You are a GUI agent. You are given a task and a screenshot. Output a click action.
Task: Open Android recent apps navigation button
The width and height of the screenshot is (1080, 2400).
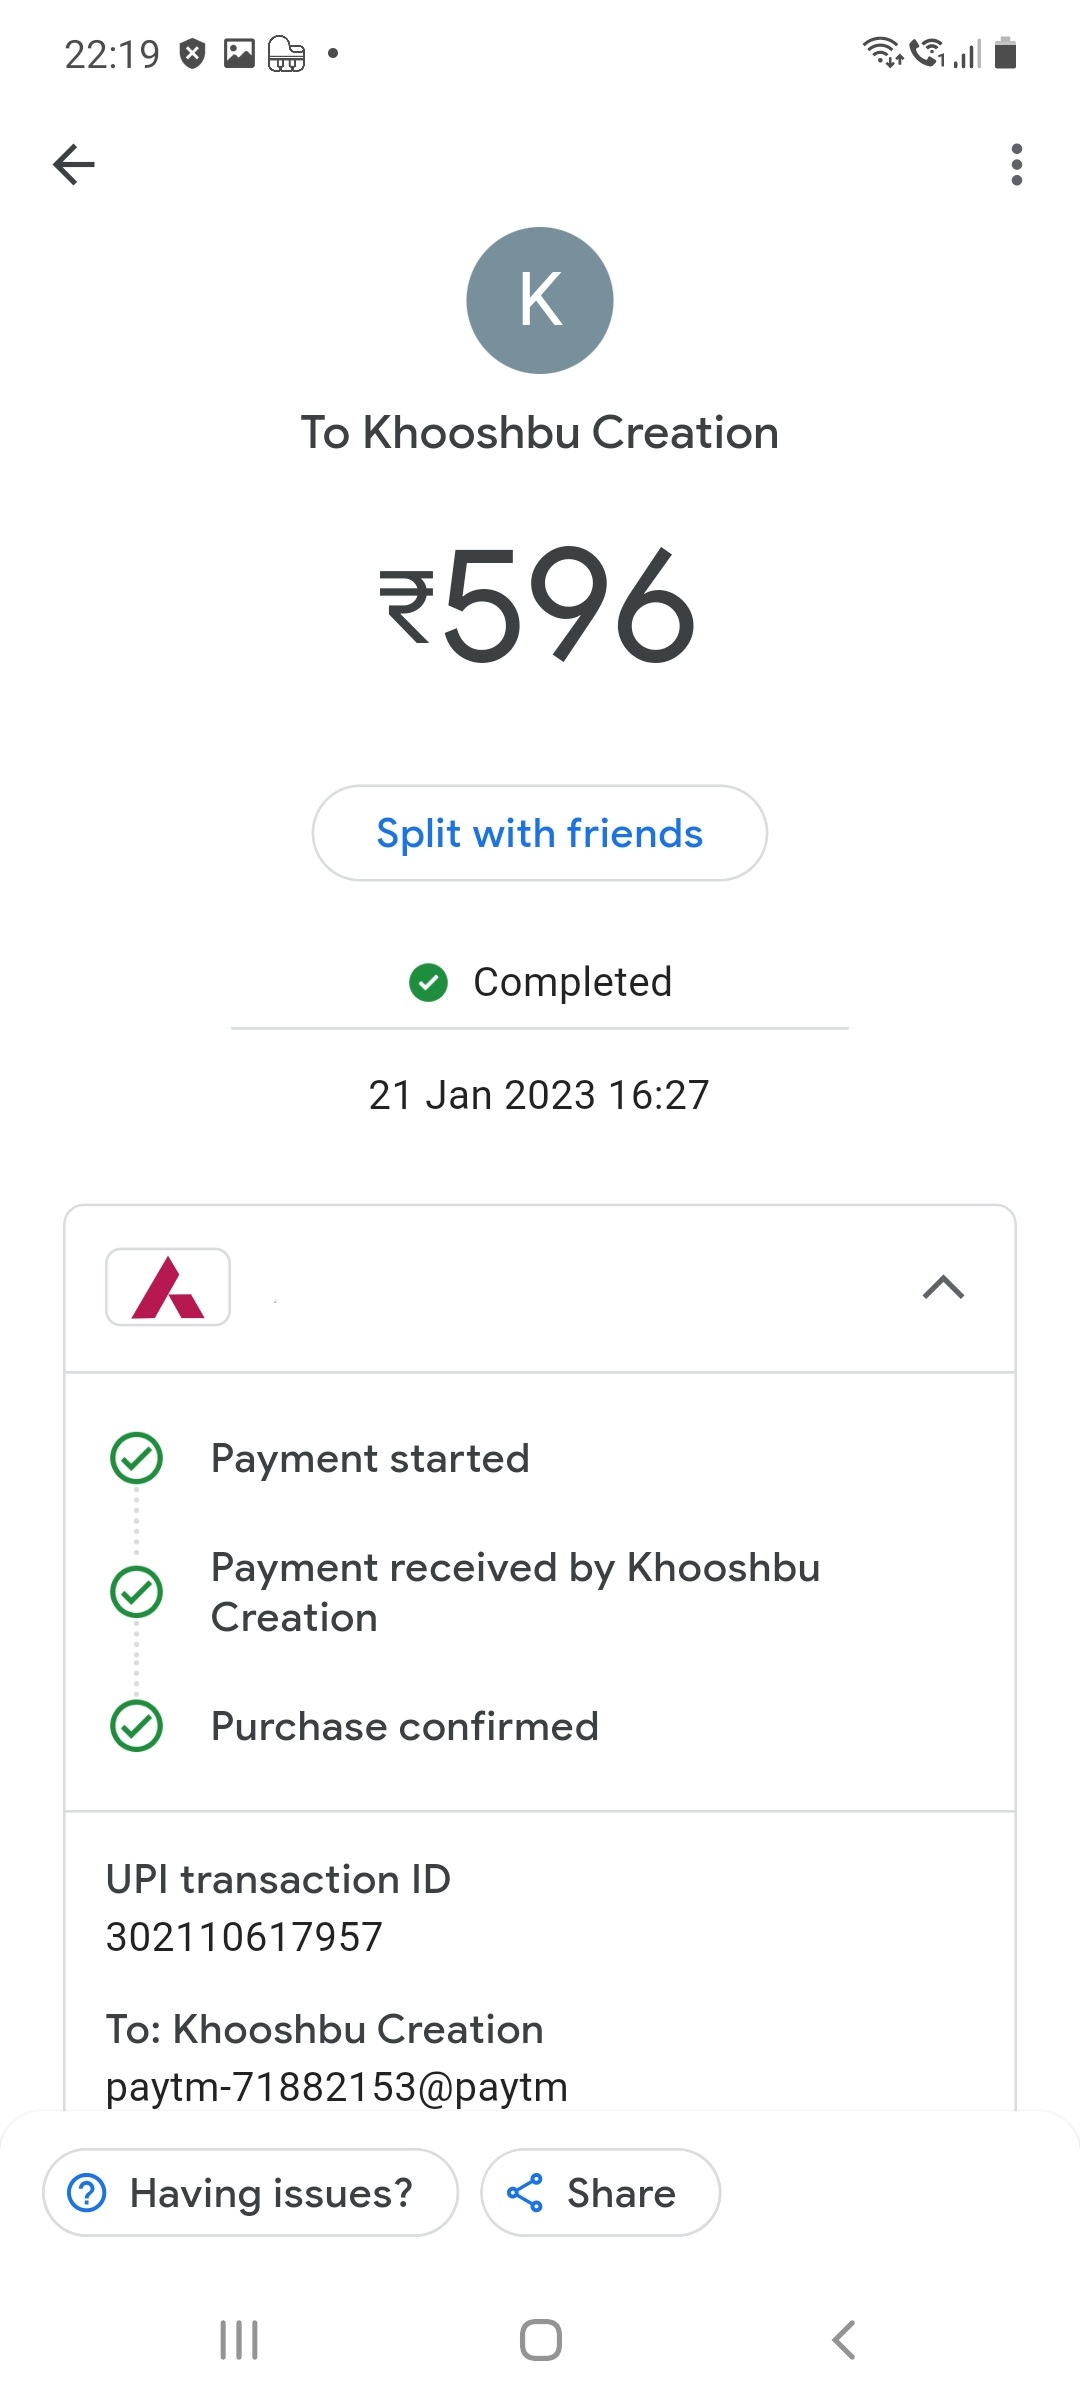coord(239,2340)
